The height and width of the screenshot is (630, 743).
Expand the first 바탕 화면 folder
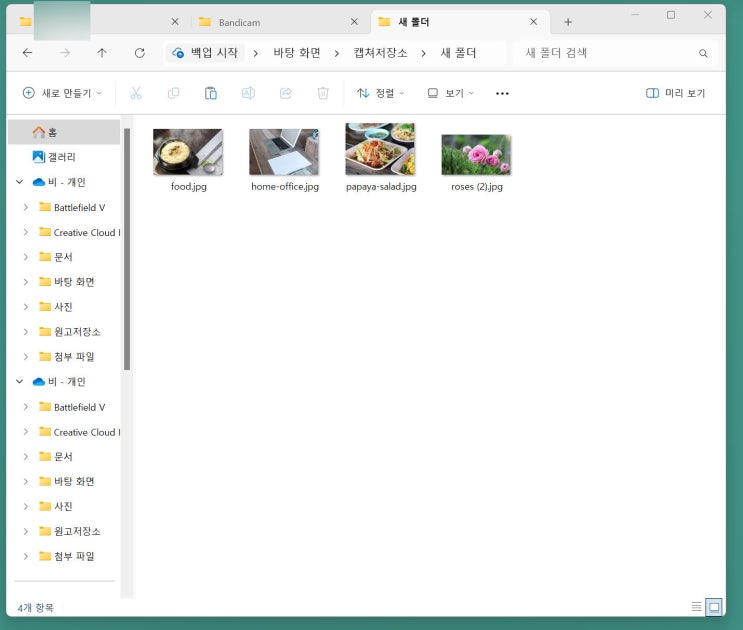point(26,282)
